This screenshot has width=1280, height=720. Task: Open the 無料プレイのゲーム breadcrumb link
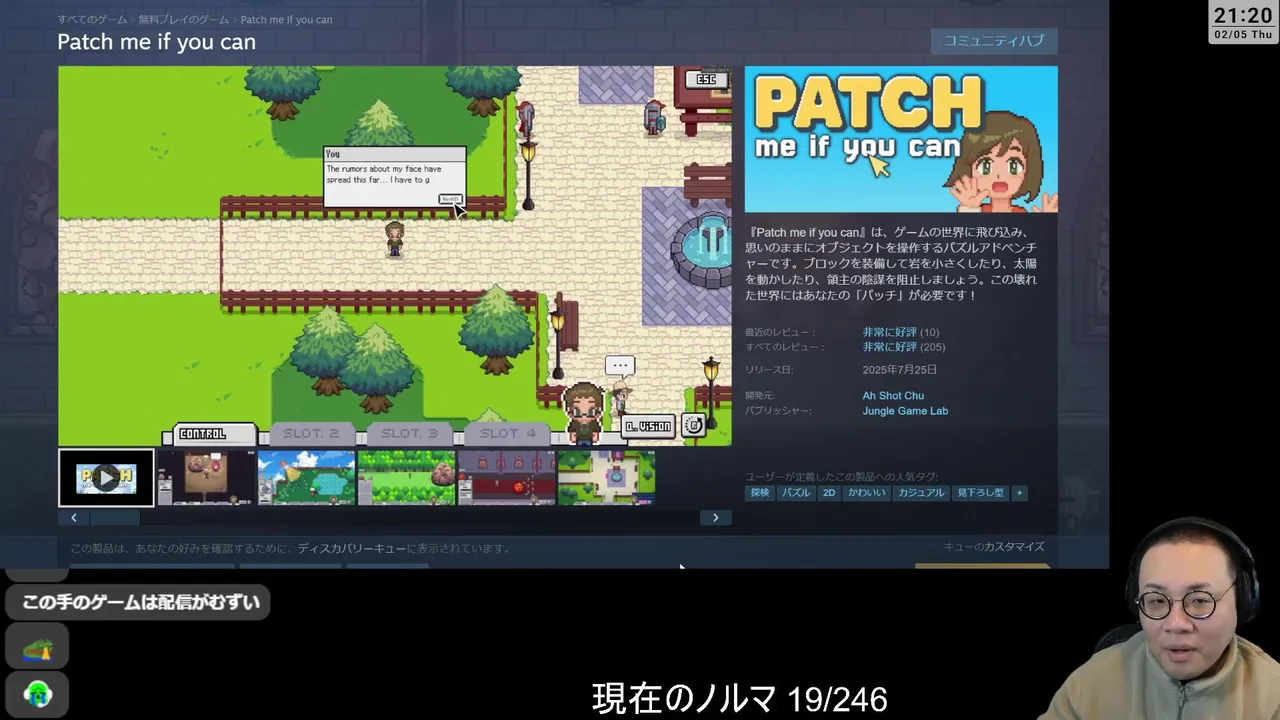click(185, 20)
